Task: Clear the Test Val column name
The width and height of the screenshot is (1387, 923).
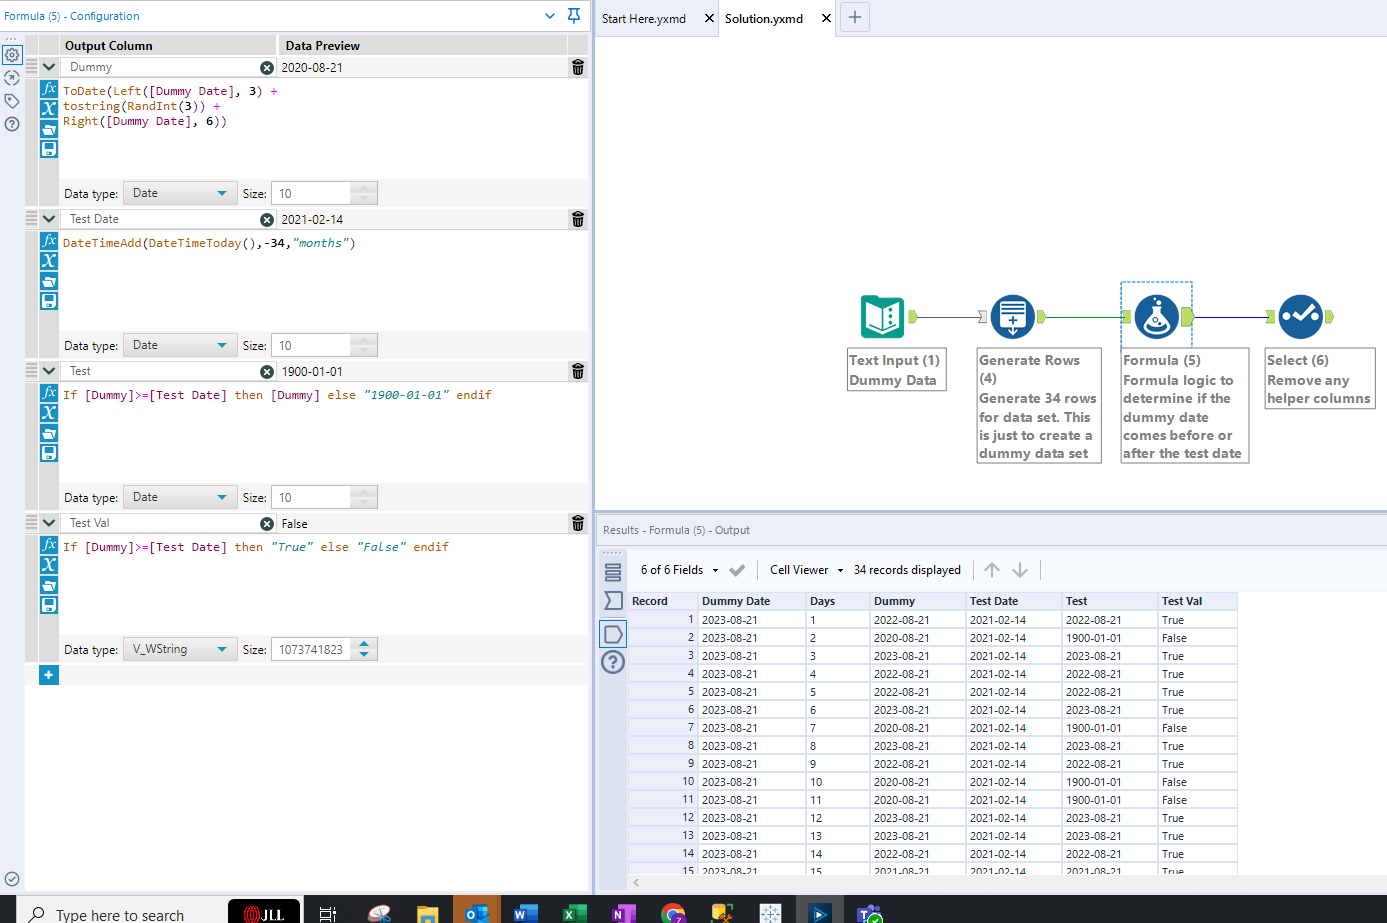Action: pyautogui.click(x=266, y=523)
